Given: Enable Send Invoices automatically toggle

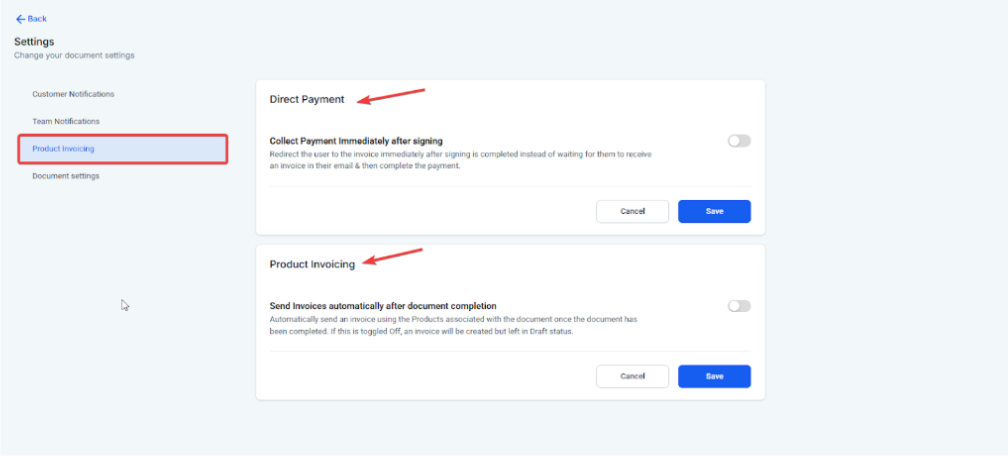Looking at the screenshot, I should (x=739, y=306).
